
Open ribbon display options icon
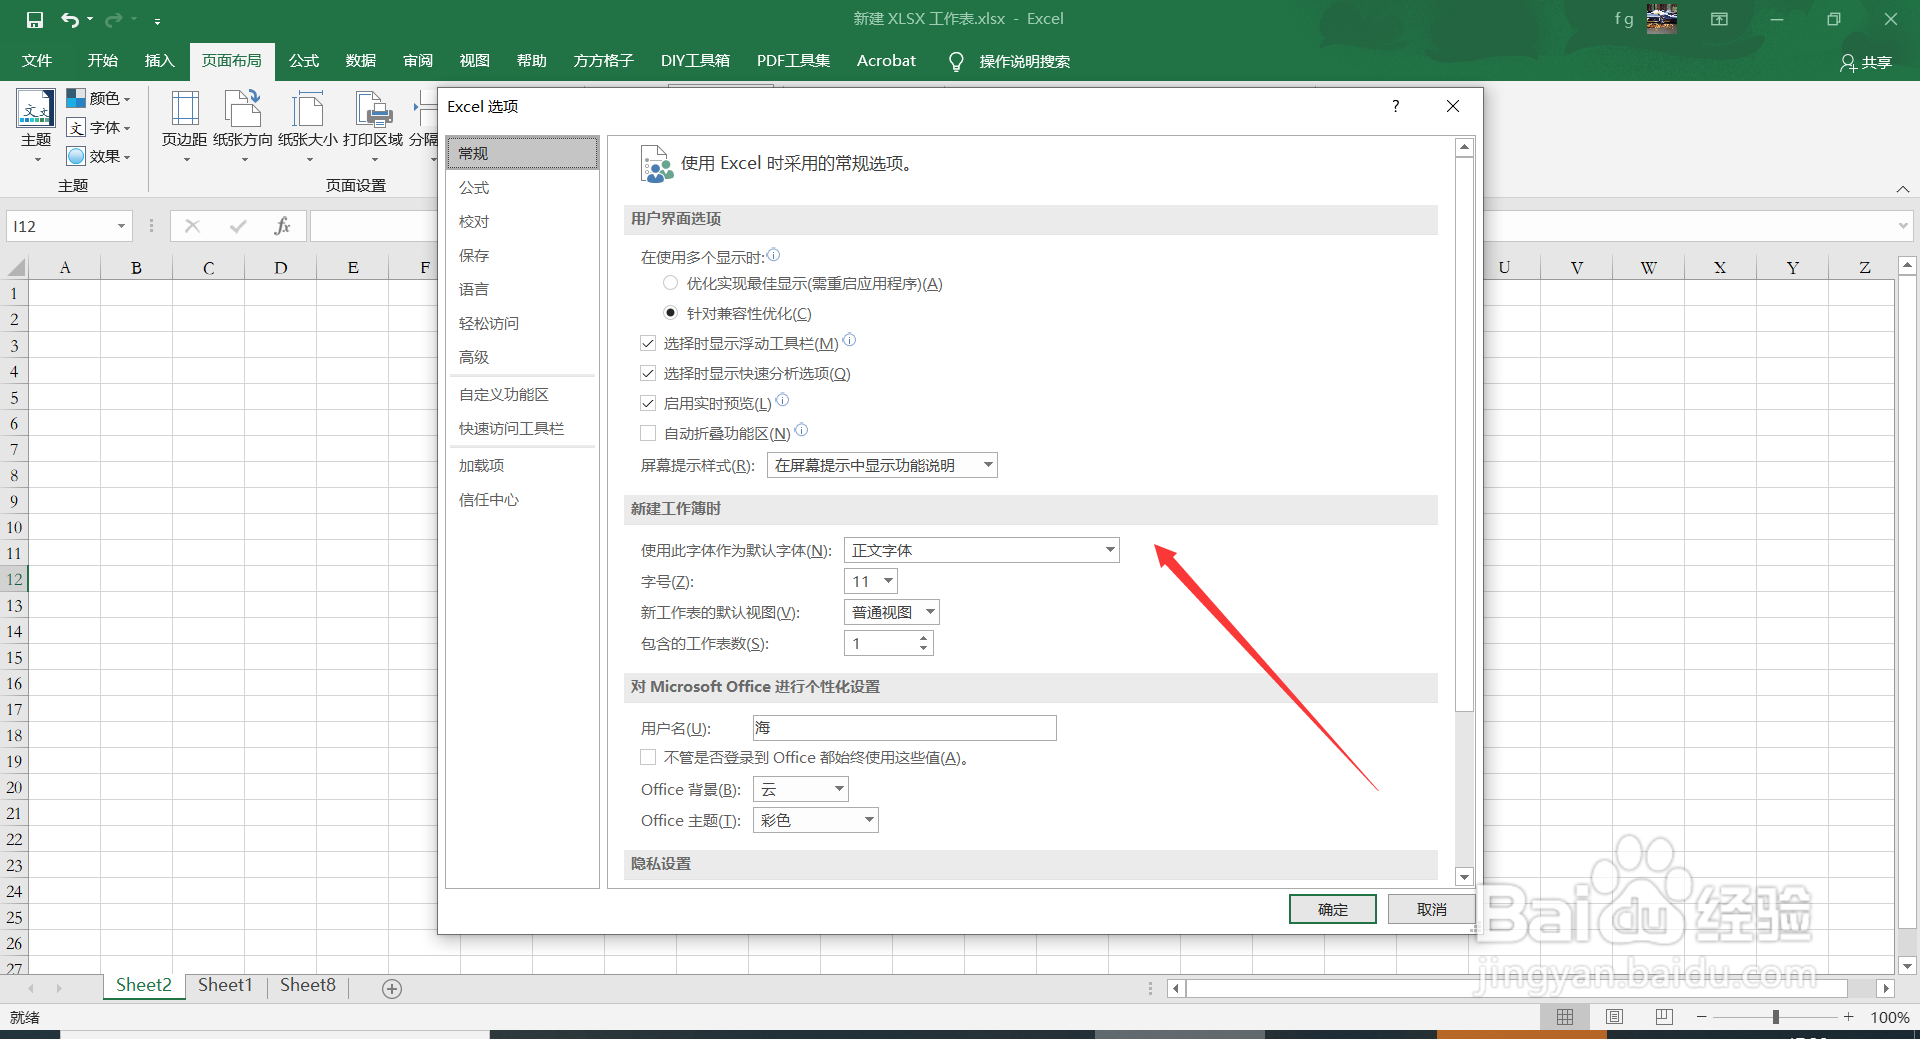[x=1719, y=19]
